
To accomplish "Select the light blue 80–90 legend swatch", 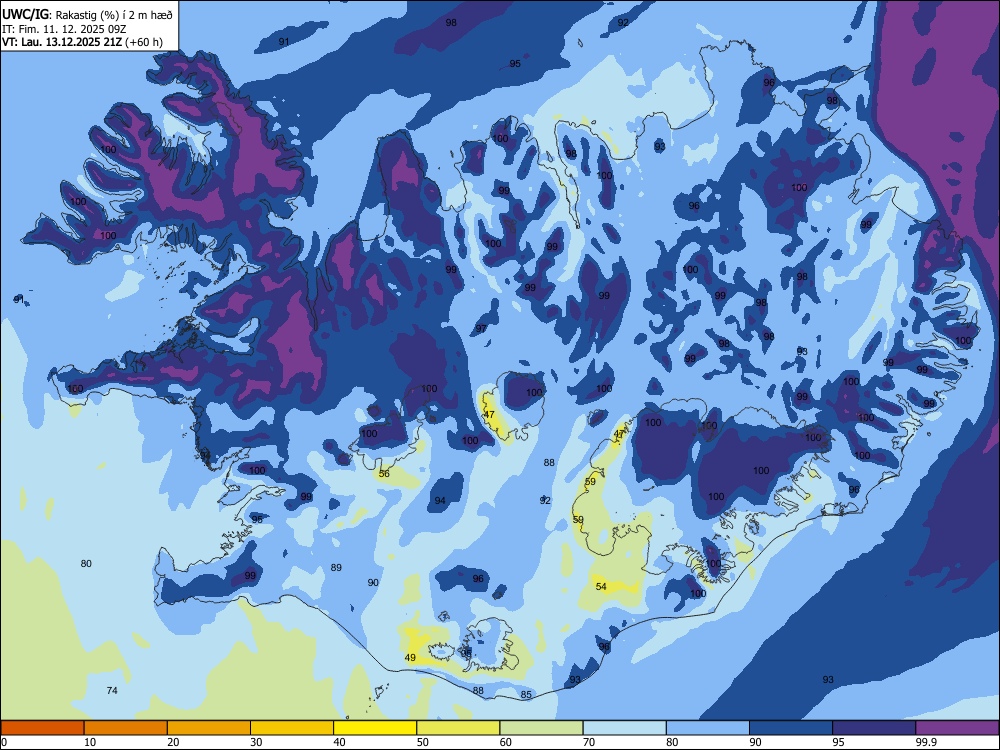I will pos(708,728).
